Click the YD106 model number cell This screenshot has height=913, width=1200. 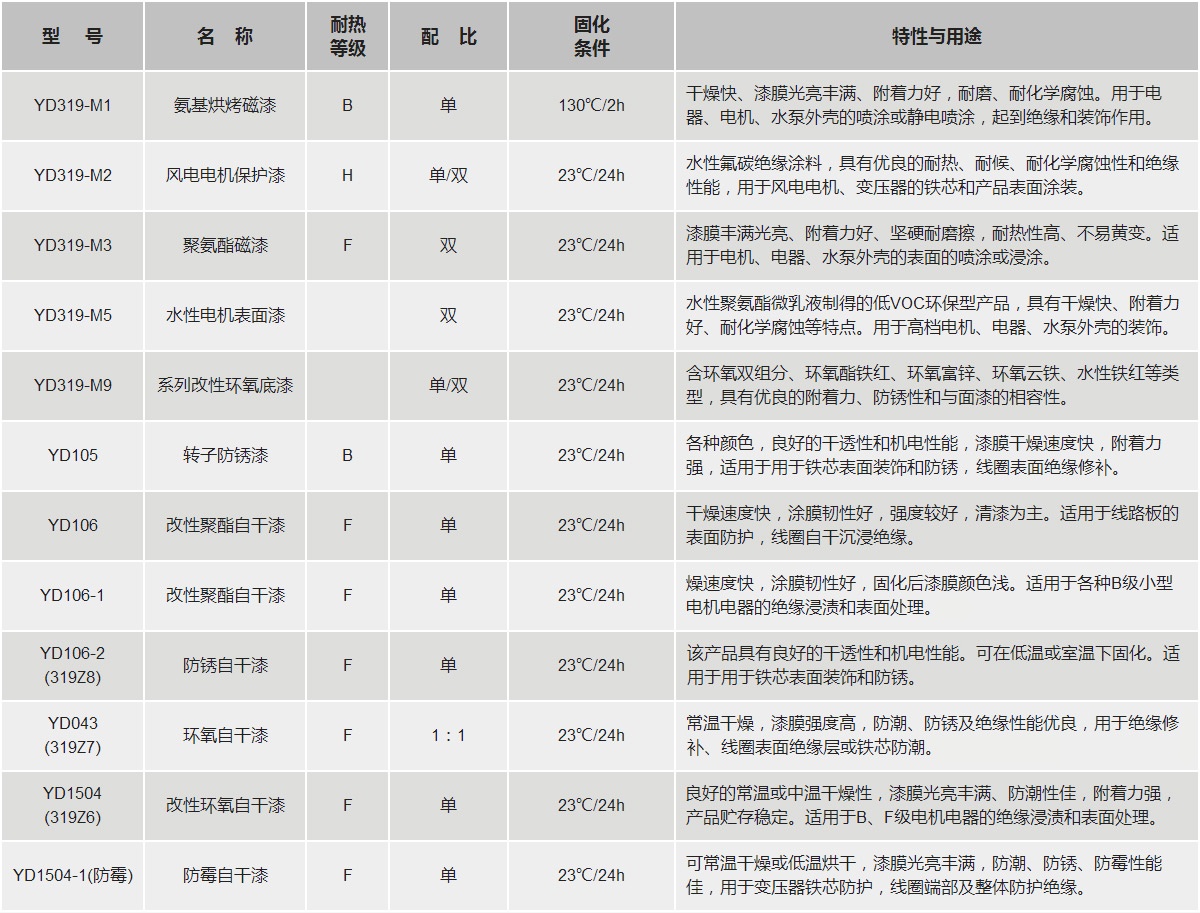click(71, 524)
